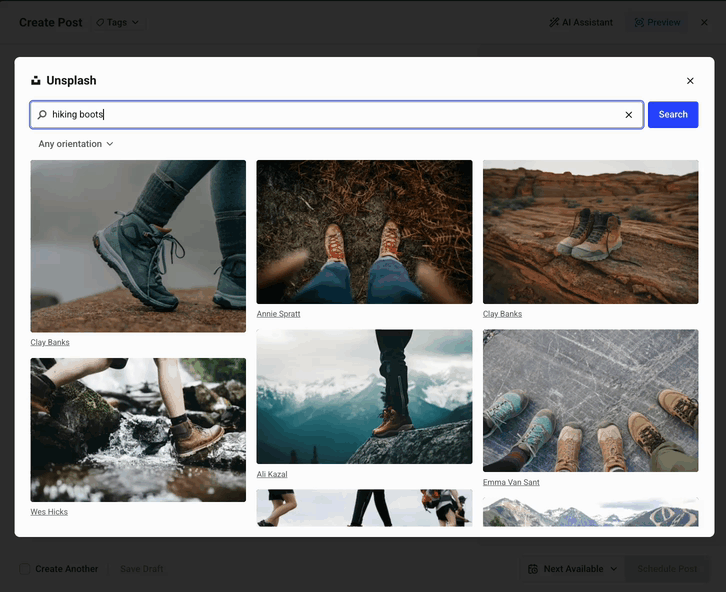Open the Any orientation dropdown

tap(75, 144)
